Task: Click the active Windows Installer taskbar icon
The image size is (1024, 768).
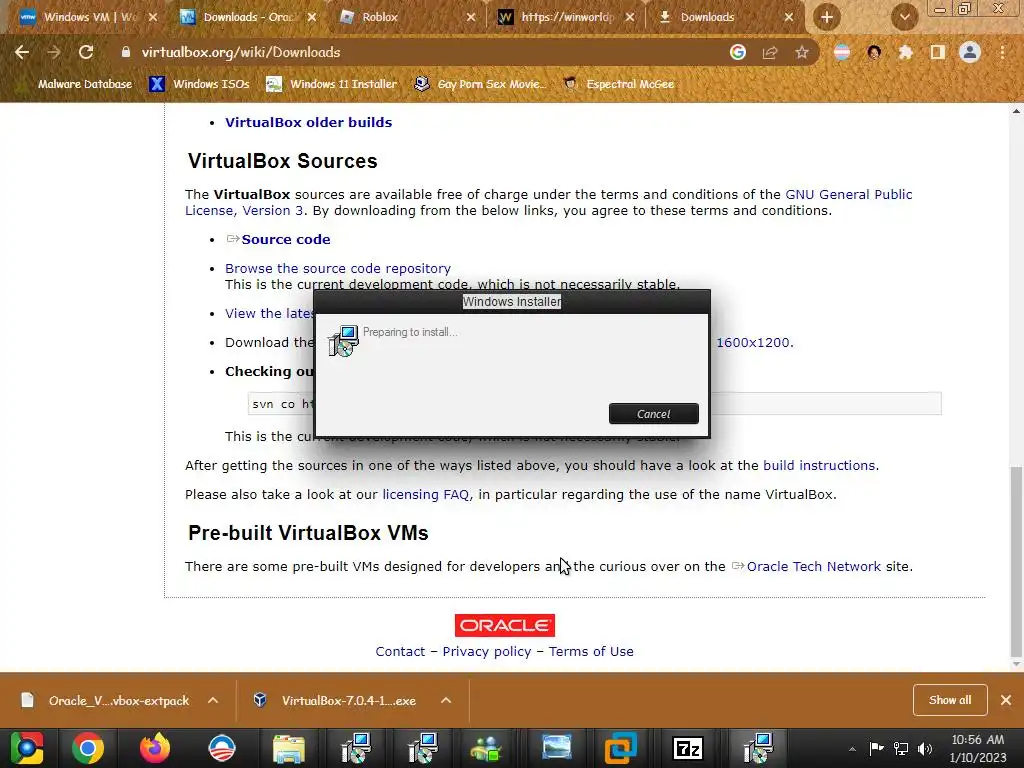Action: point(759,748)
